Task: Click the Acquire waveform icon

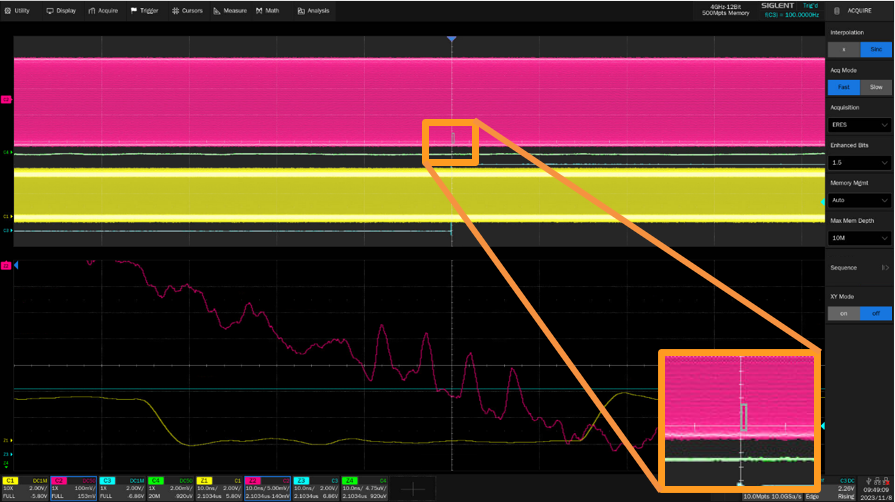Action: click(91, 10)
